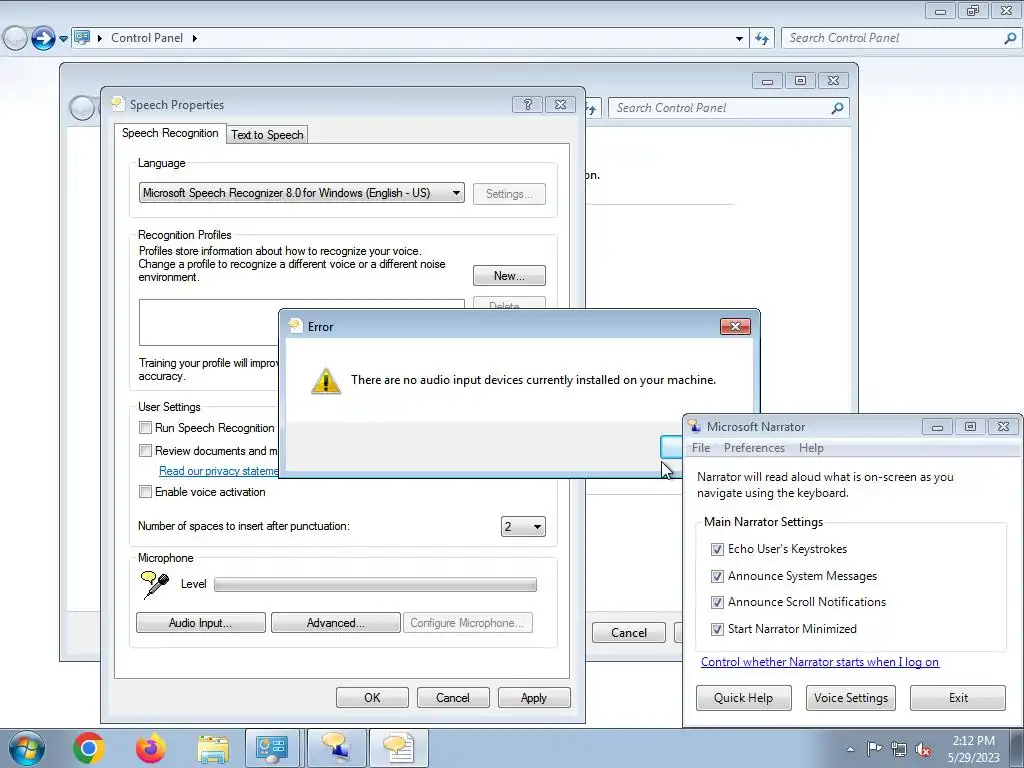The height and width of the screenshot is (768, 1024).
Task: Click the microphone Level bar
Action: pyautogui.click(x=376, y=584)
